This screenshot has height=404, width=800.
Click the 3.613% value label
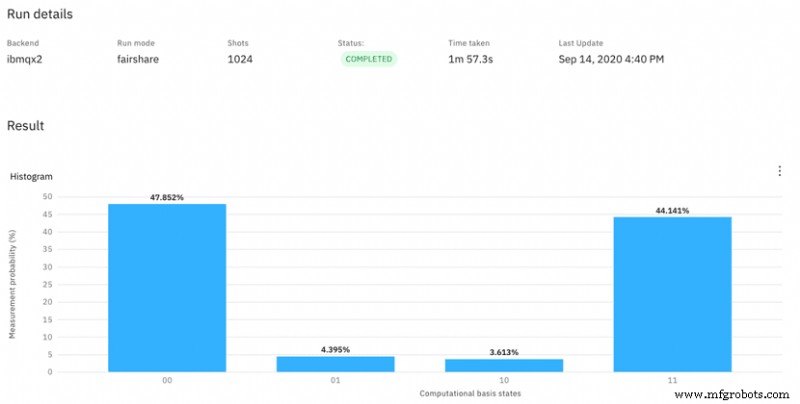point(503,352)
